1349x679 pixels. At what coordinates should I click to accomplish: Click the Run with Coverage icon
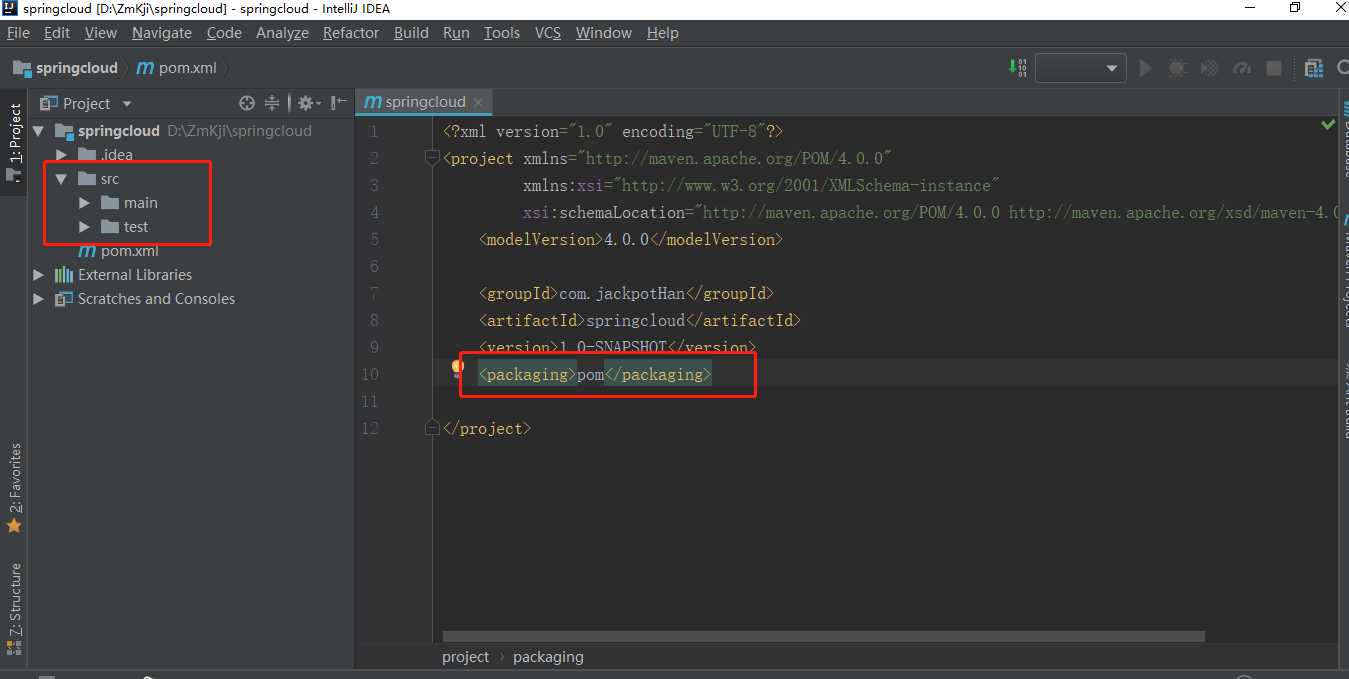[1210, 68]
